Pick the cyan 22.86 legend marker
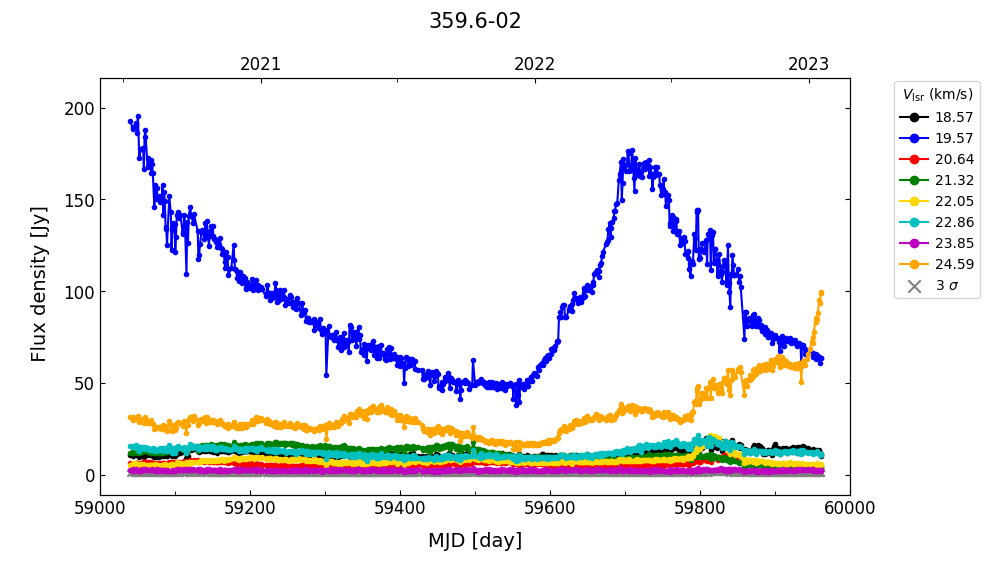The image size is (1000, 562). [914, 222]
